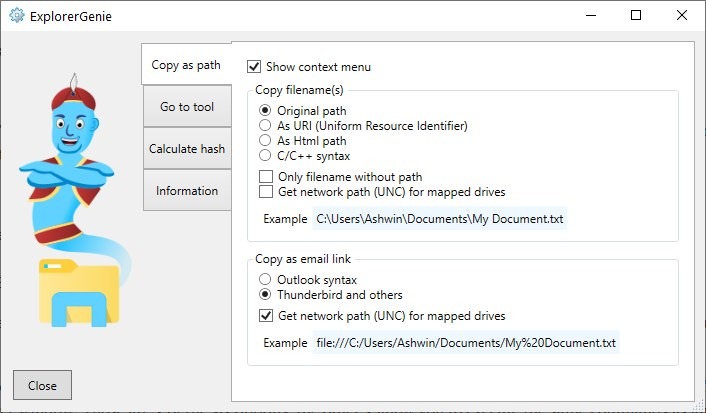Choose the As Html path option
The height and width of the screenshot is (413, 706).
(265, 141)
